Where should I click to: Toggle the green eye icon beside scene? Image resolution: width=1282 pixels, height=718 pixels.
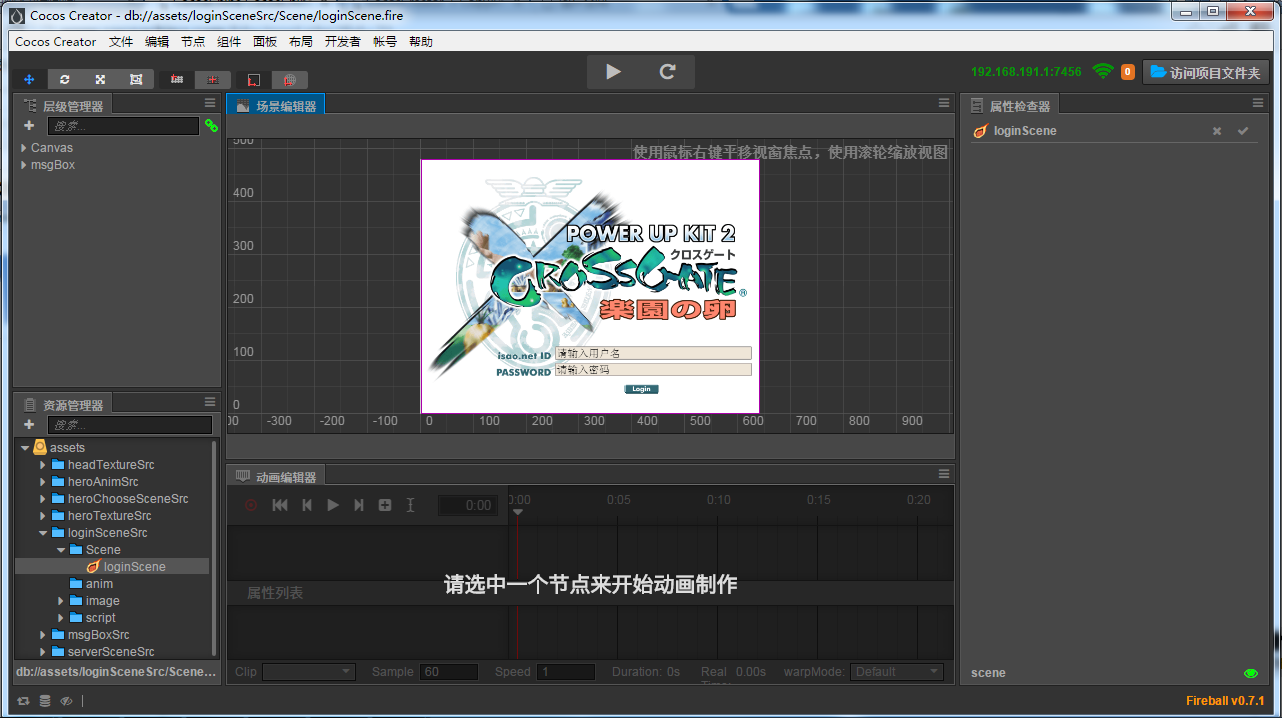[1250, 673]
